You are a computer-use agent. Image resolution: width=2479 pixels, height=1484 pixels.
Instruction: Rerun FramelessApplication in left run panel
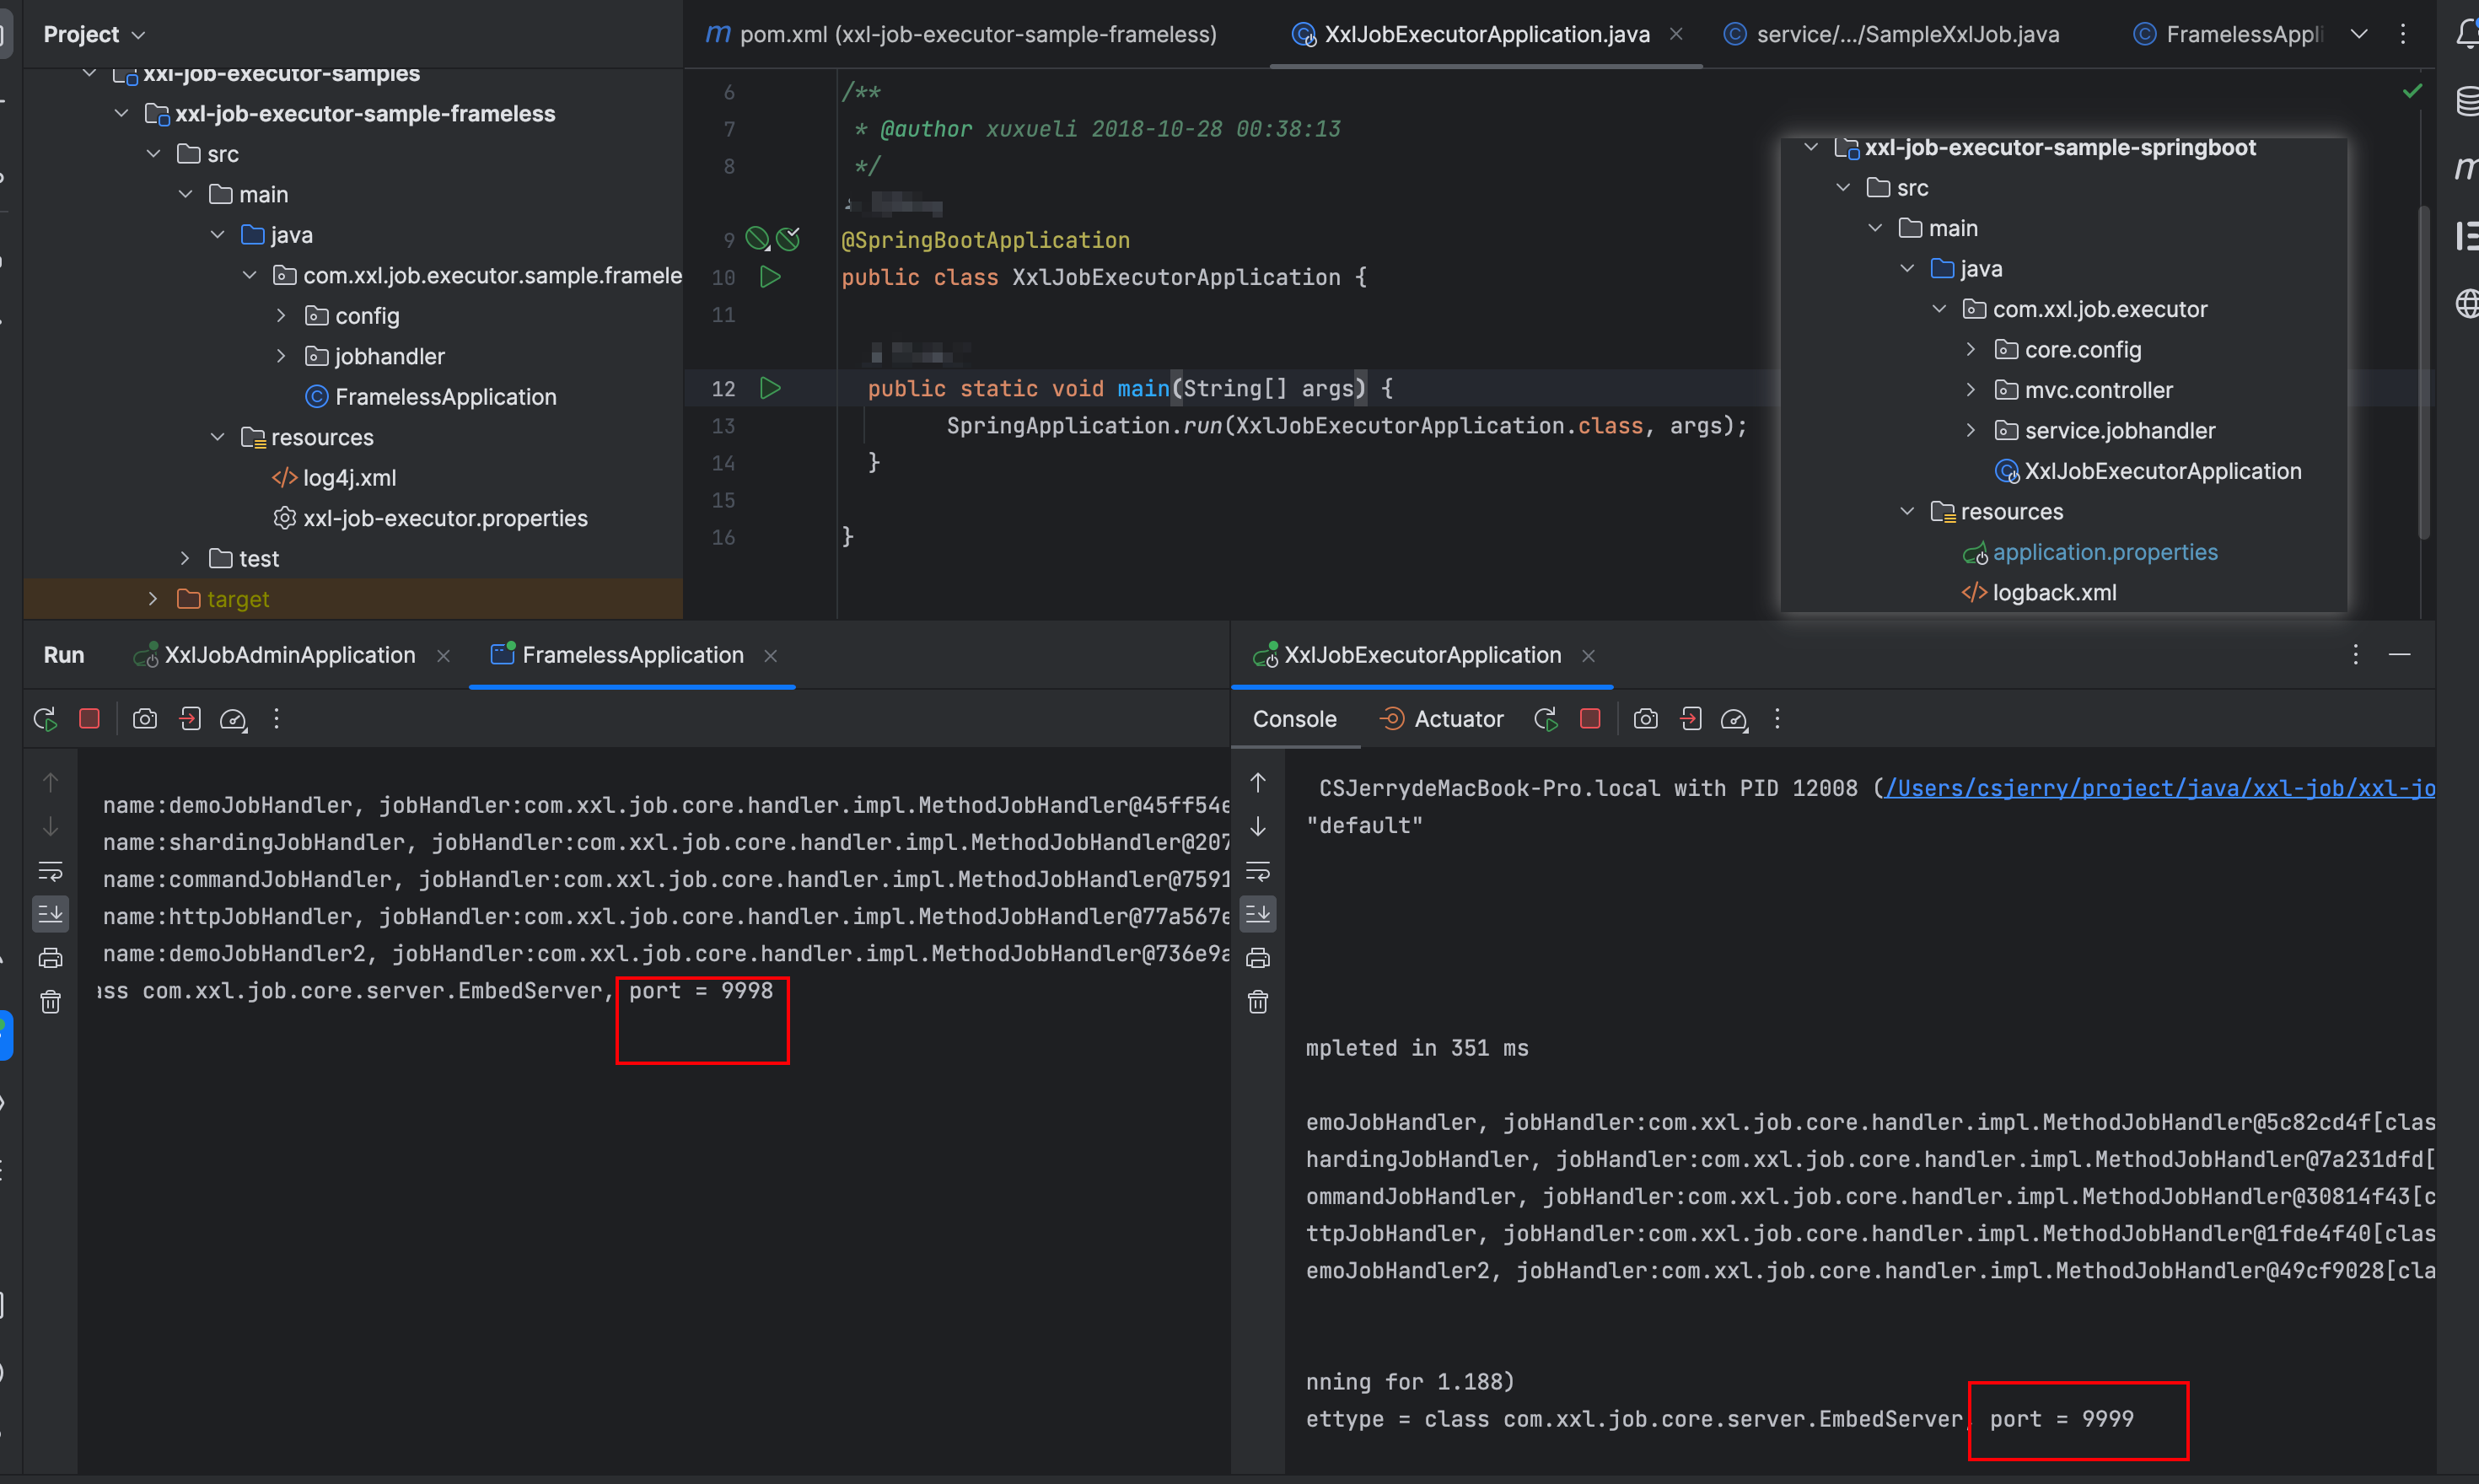click(x=45, y=719)
